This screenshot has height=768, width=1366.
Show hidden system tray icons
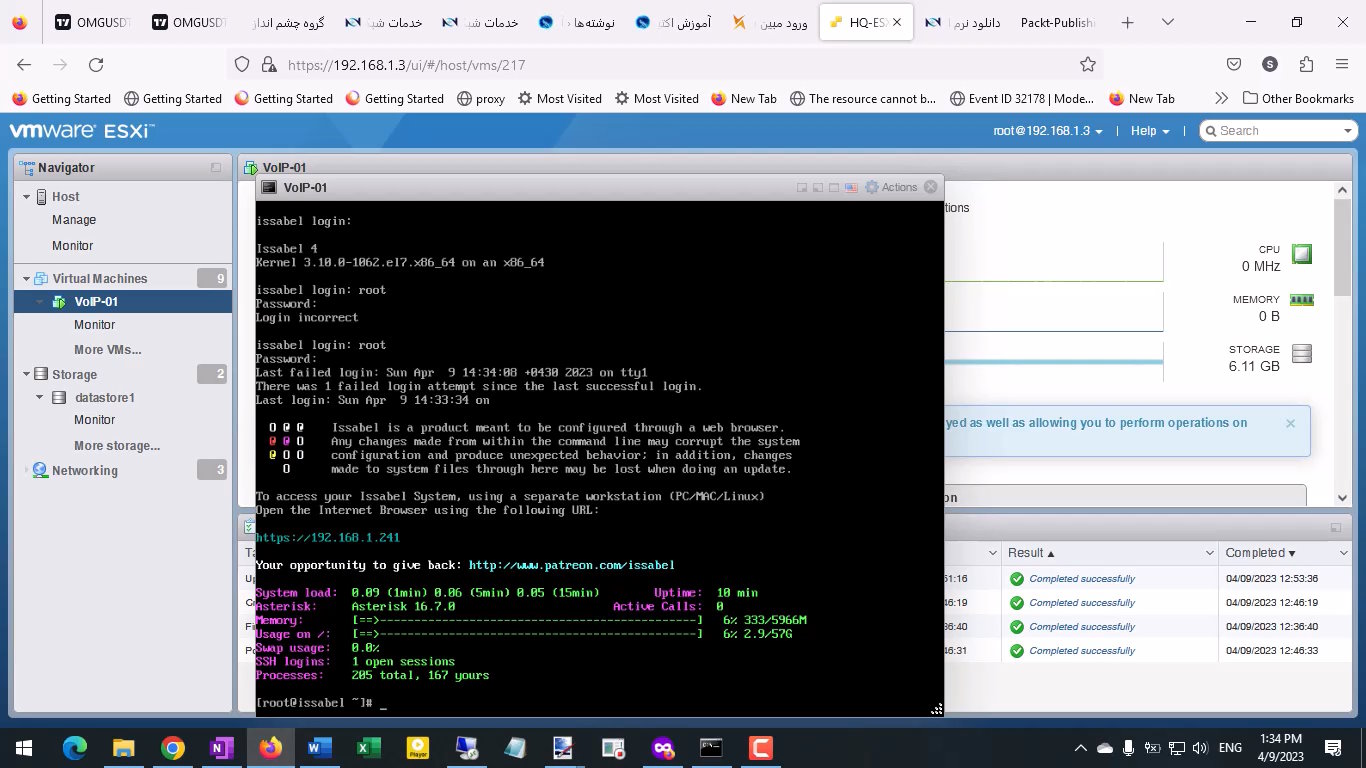coord(1080,747)
